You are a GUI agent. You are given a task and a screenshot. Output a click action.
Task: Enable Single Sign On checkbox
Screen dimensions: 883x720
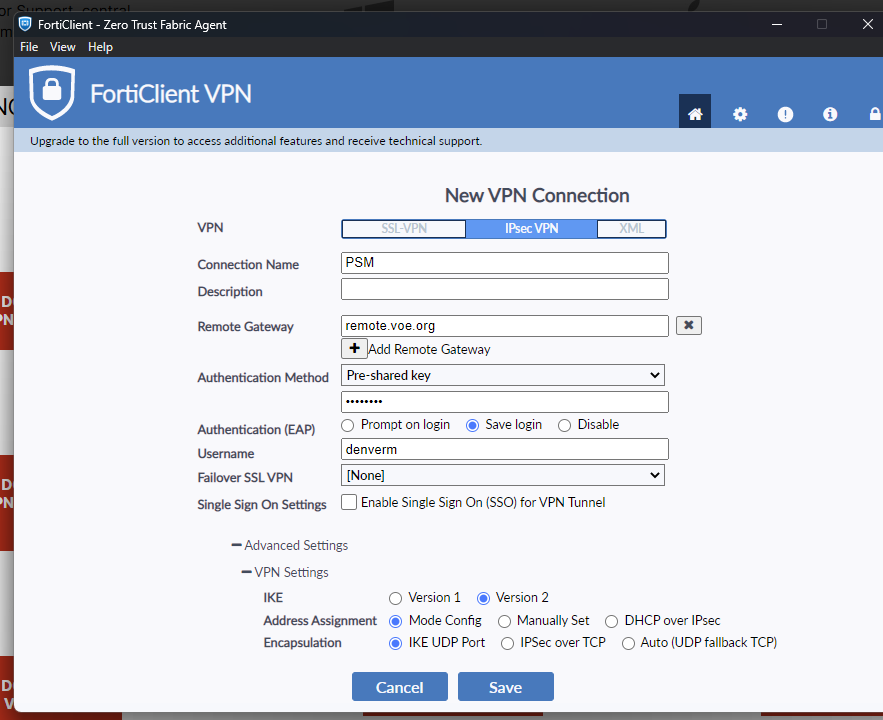click(349, 502)
